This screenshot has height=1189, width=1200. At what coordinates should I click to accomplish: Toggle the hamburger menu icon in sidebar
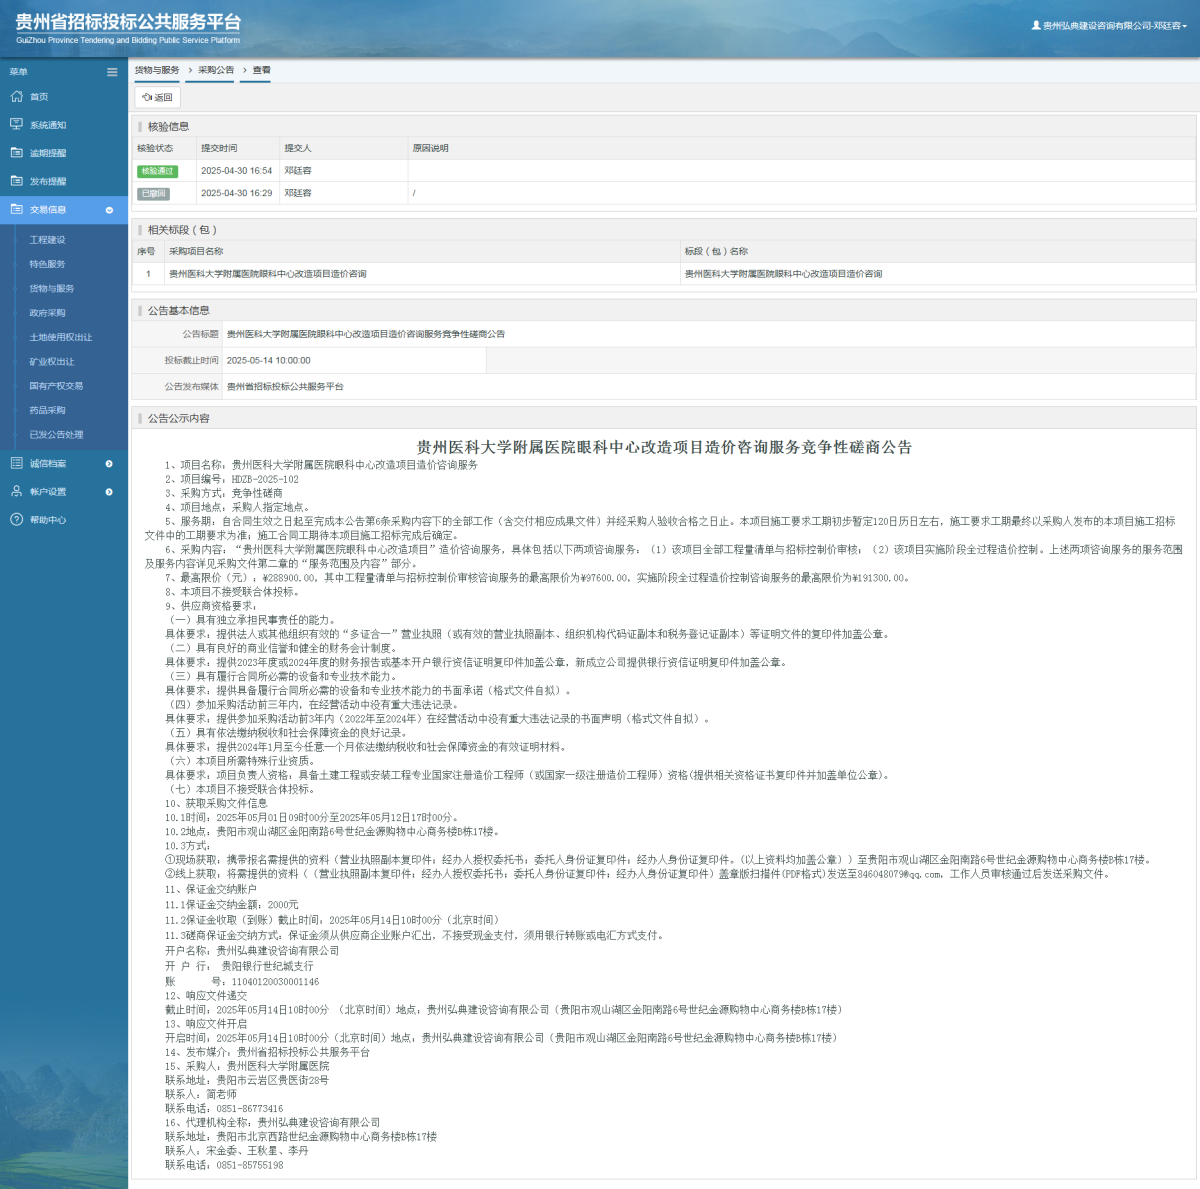pyautogui.click(x=112, y=72)
